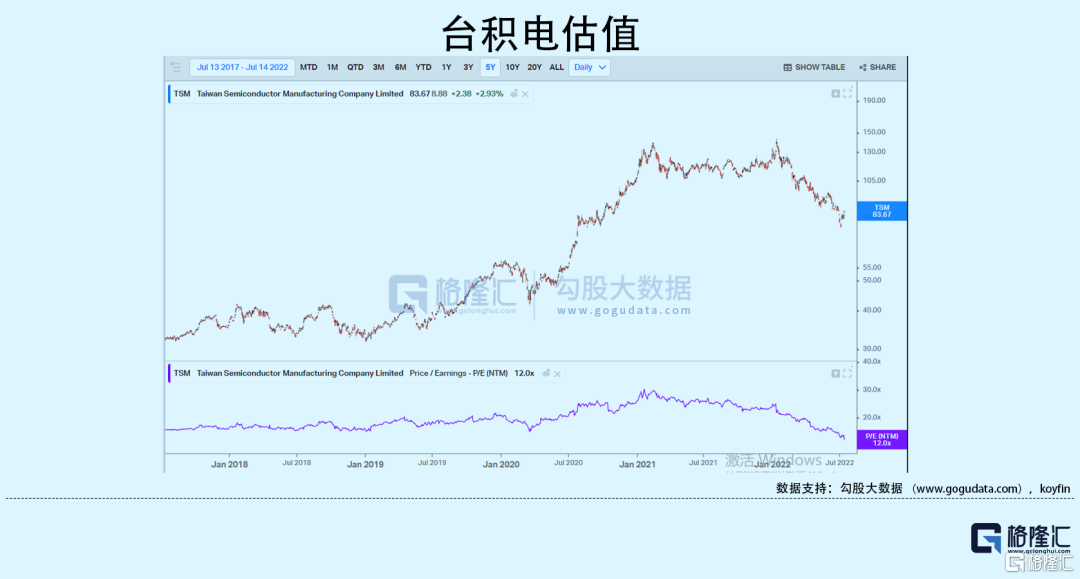The image size is (1080, 579).
Task: Click the SHOW TABLE button
Action: [x=814, y=68]
